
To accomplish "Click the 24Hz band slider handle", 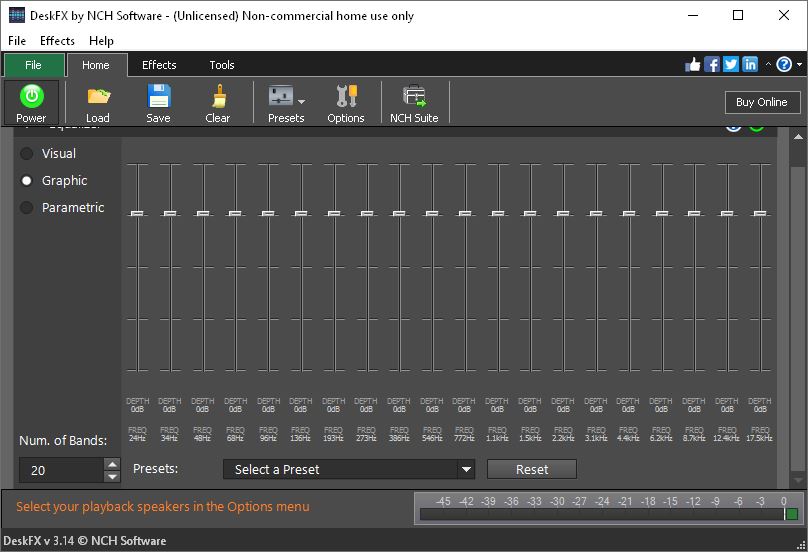I will point(137,213).
